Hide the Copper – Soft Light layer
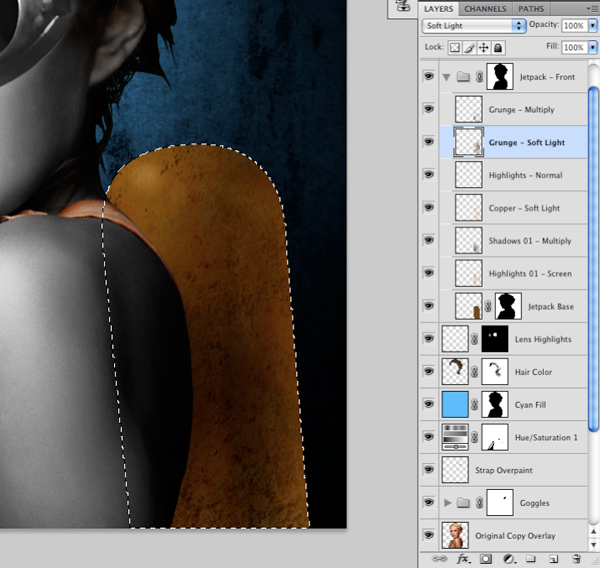This screenshot has width=600, height=568. (429, 207)
